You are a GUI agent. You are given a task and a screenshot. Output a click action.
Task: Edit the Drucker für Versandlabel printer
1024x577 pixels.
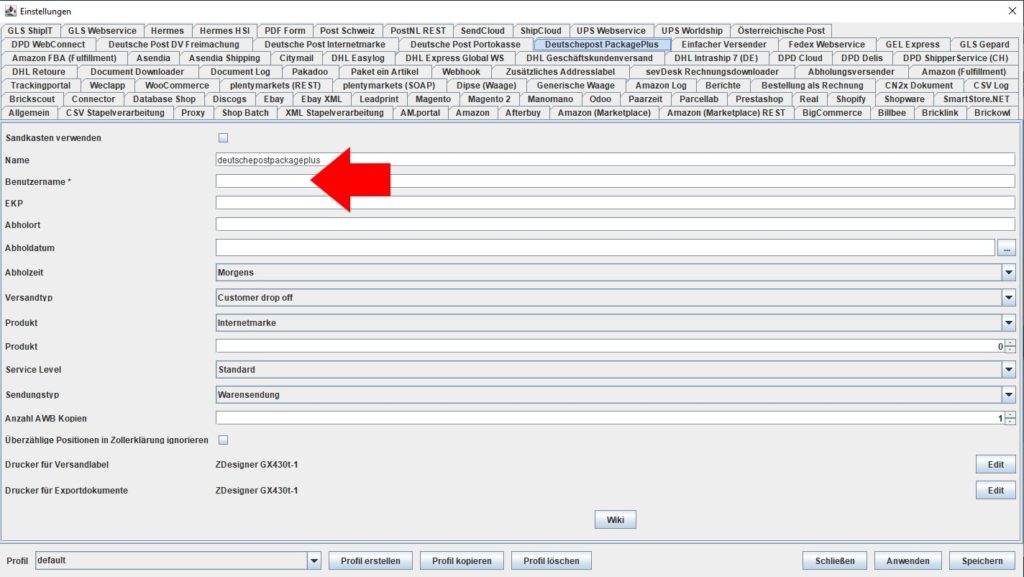point(995,465)
